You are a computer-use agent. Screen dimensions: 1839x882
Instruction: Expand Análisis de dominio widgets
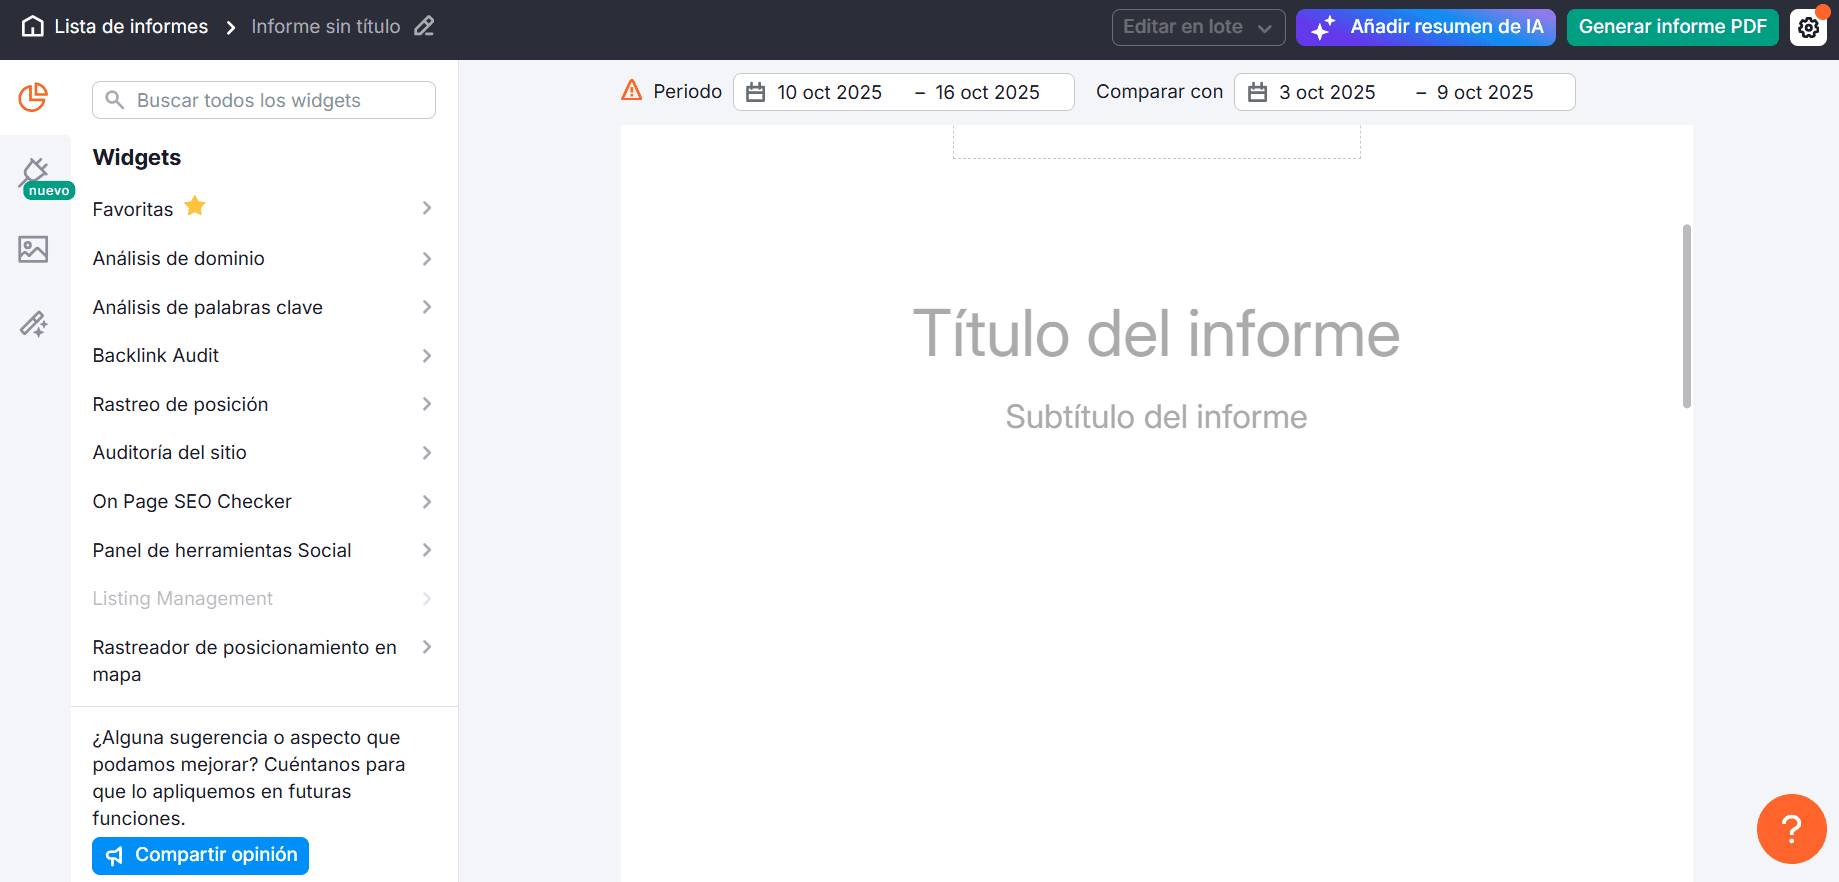pos(262,258)
